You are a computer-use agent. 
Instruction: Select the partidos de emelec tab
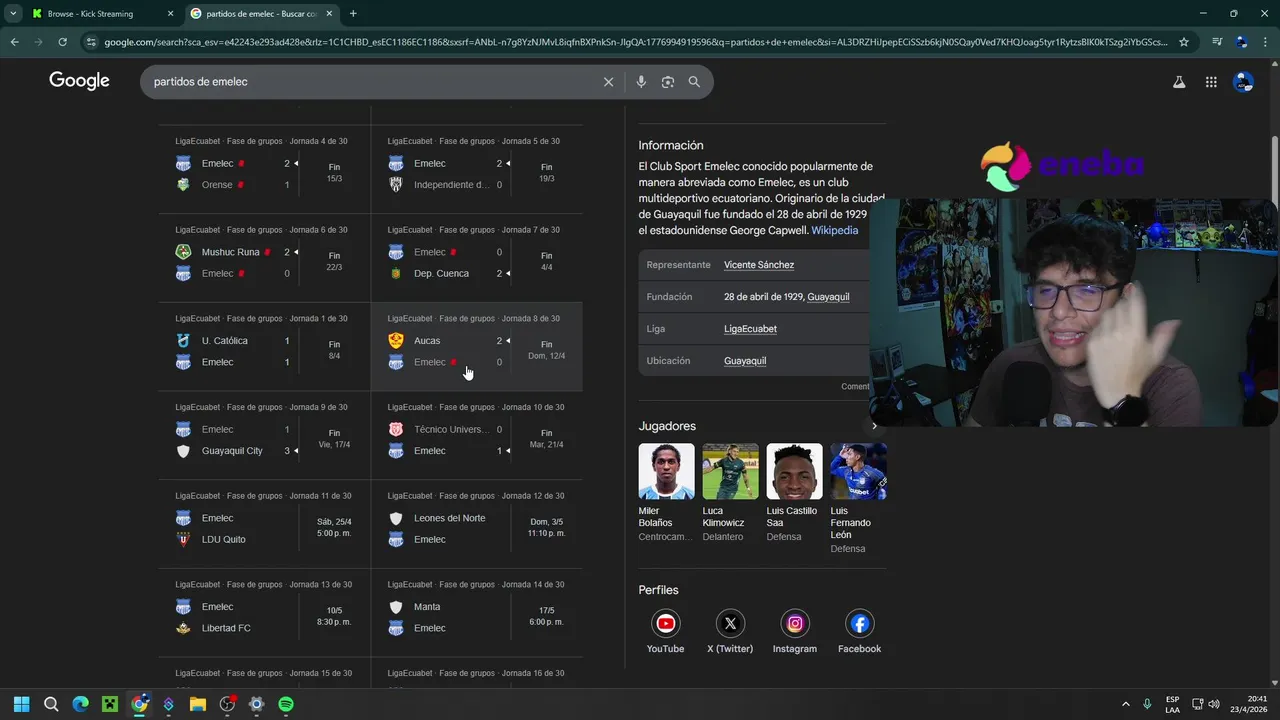(263, 14)
